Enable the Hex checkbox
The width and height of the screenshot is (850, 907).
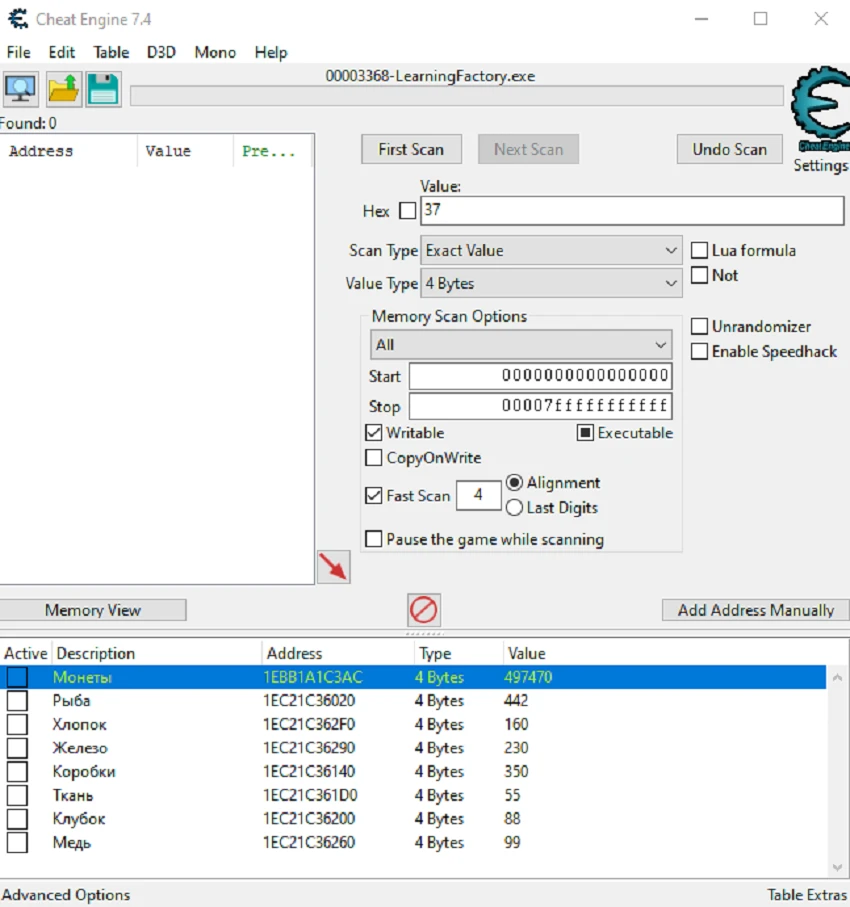pyautogui.click(x=408, y=211)
